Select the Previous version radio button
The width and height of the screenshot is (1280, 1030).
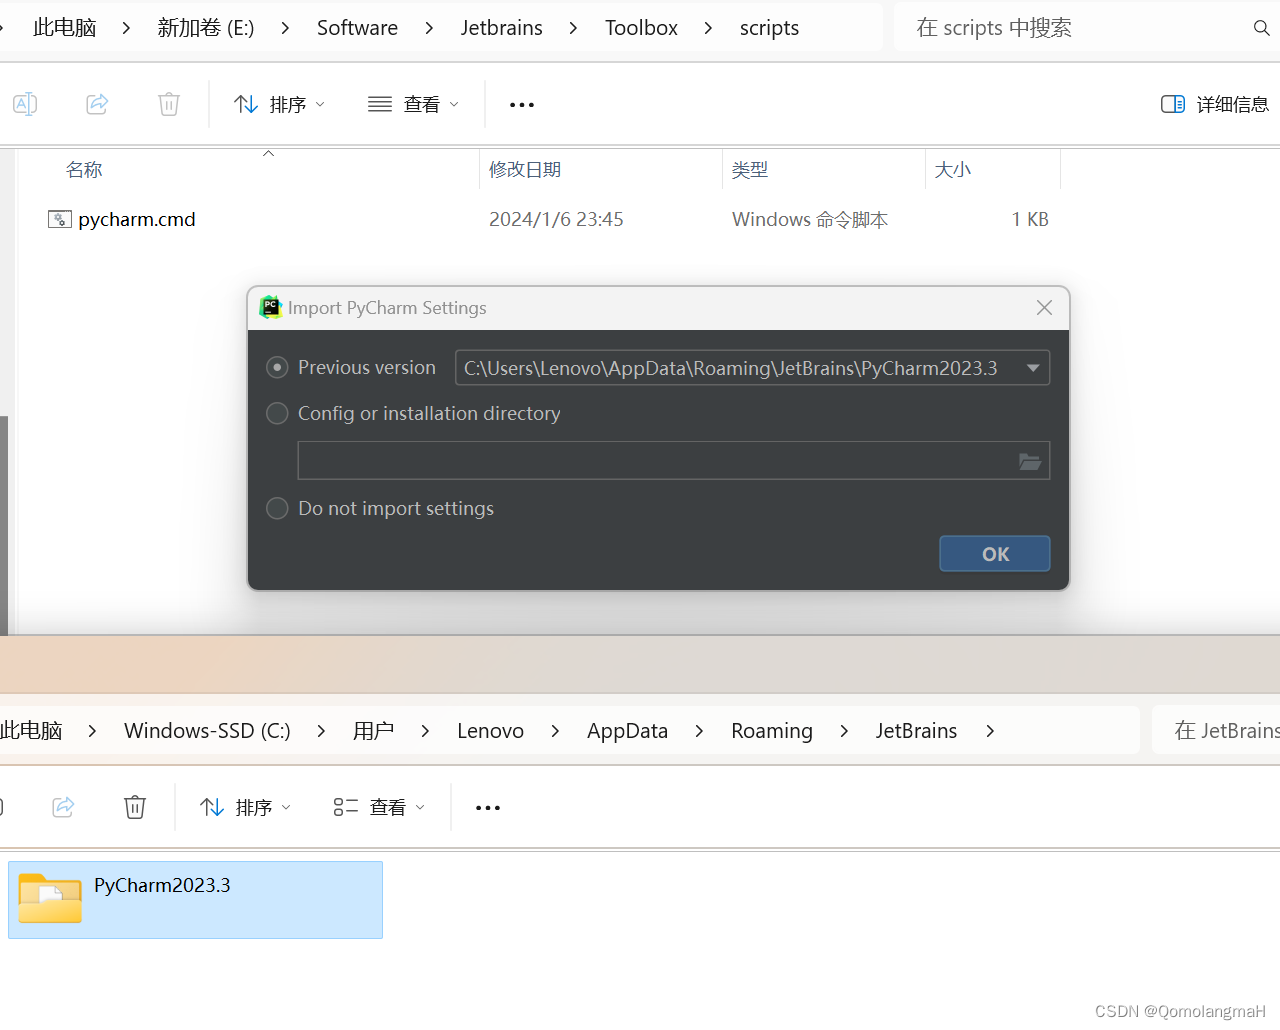(x=277, y=368)
